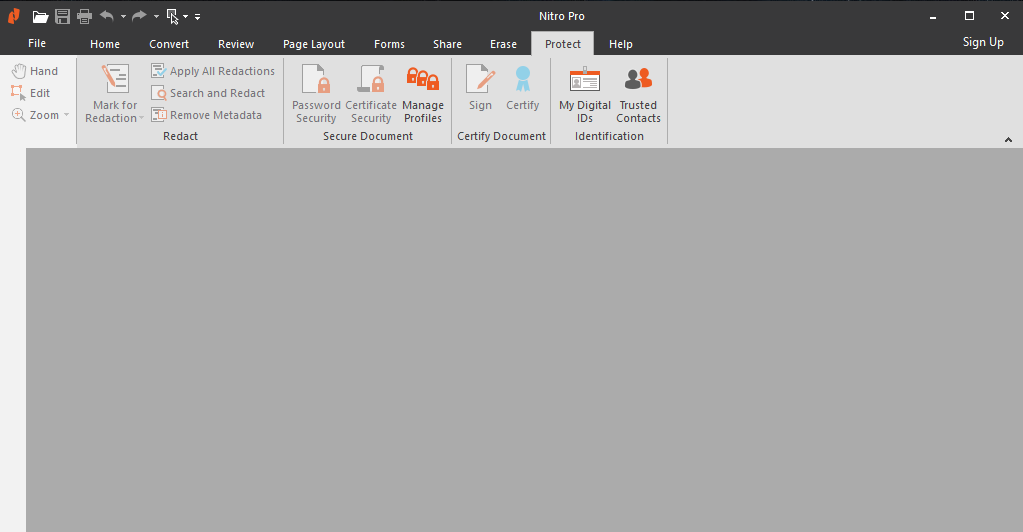This screenshot has width=1023, height=532.
Task: Switch to the Home tab
Action: point(105,44)
